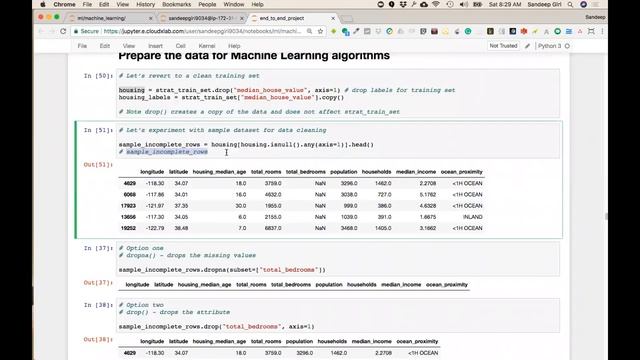The height and width of the screenshot is (360, 640).
Task: Click the zoom magnifier in address bar
Action: (x=309, y=31)
